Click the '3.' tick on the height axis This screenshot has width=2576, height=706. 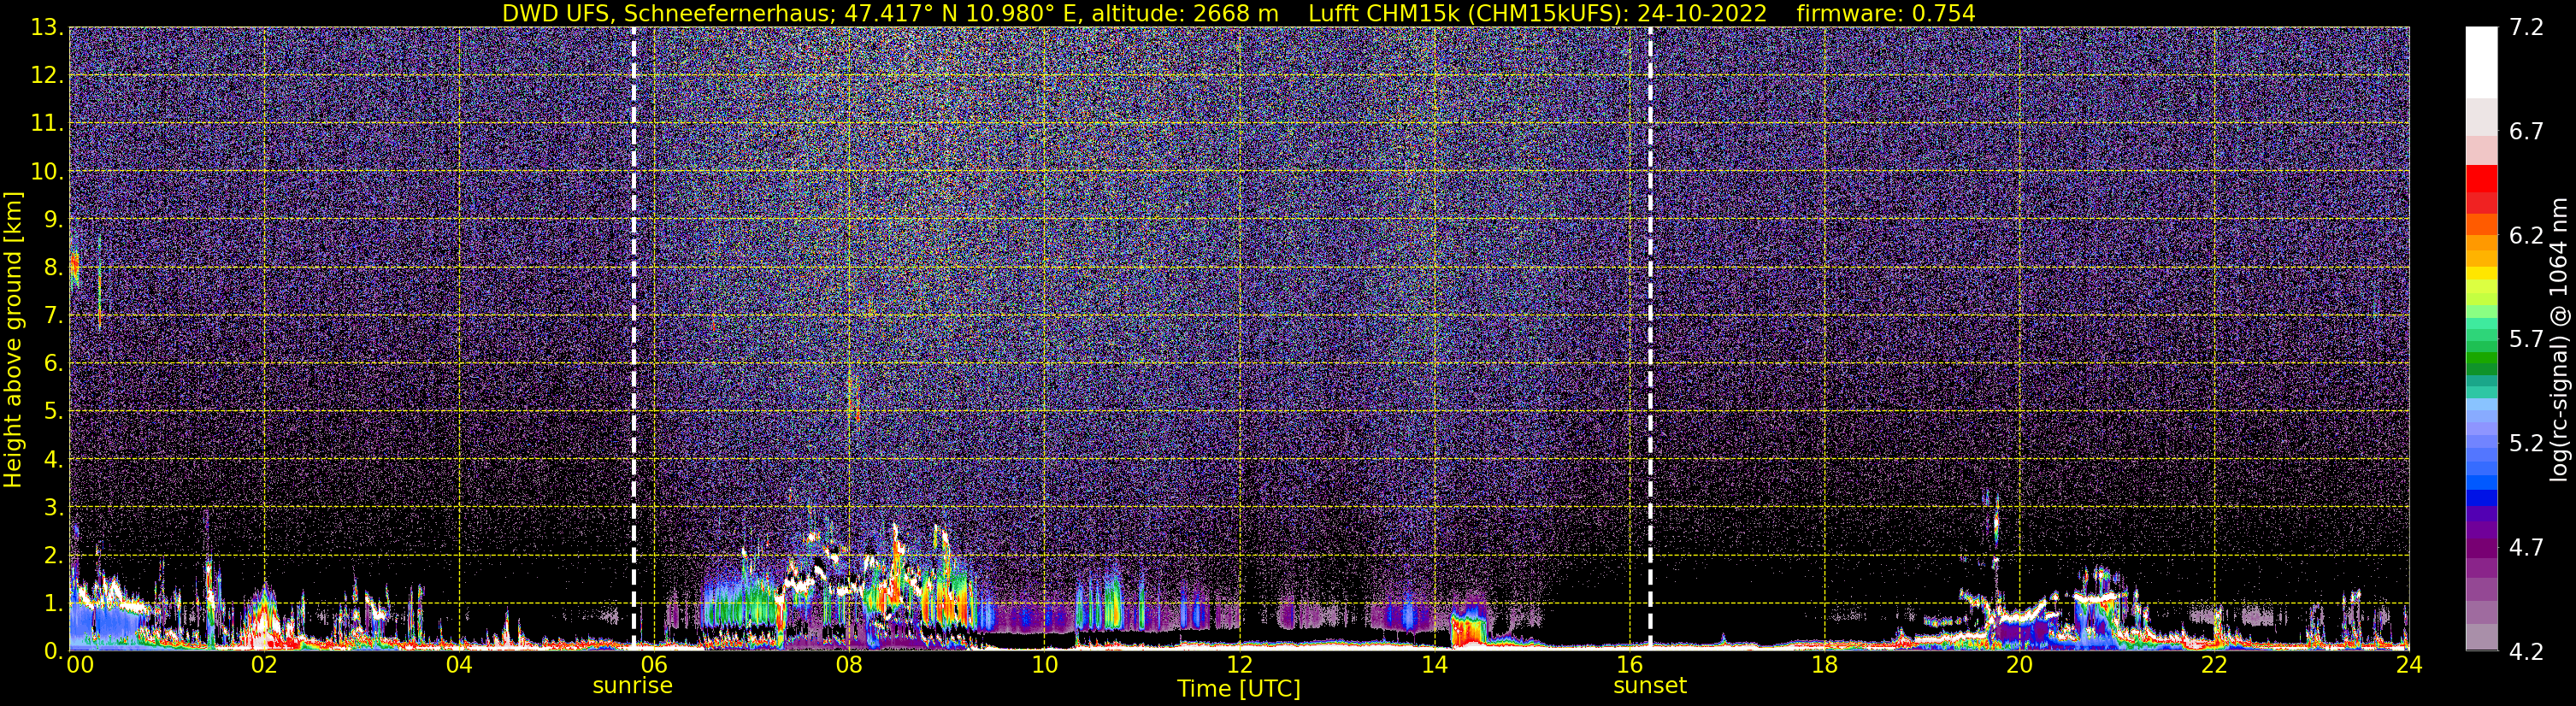pos(53,508)
